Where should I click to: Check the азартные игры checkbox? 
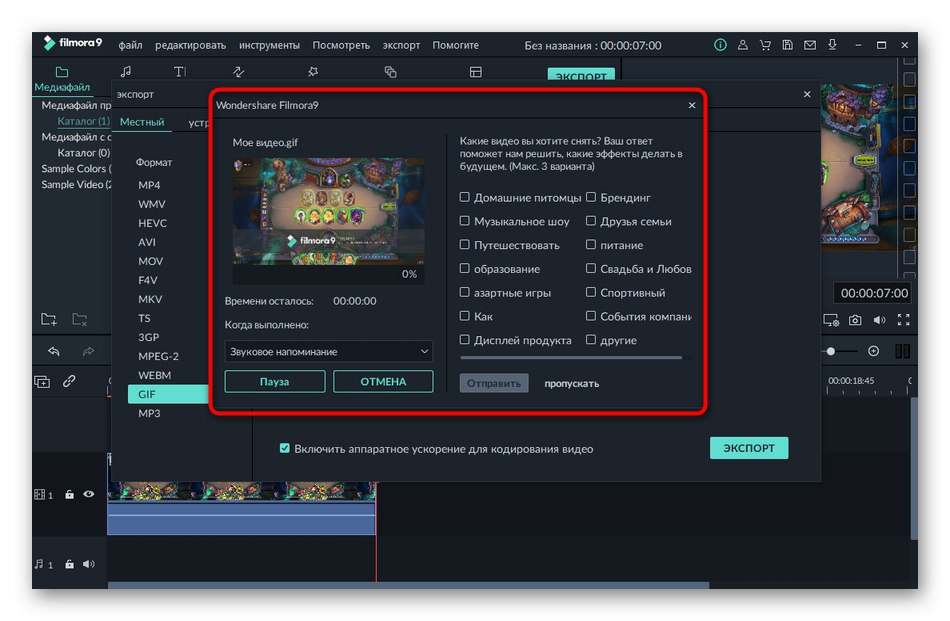[x=464, y=292]
